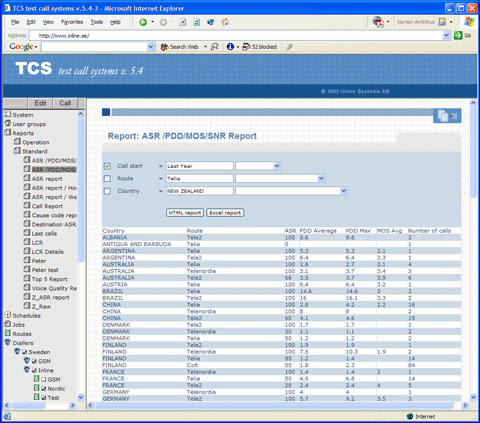This screenshot has width=480, height=423.
Task: Click the HTML report button
Action: (x=185, y=213)
